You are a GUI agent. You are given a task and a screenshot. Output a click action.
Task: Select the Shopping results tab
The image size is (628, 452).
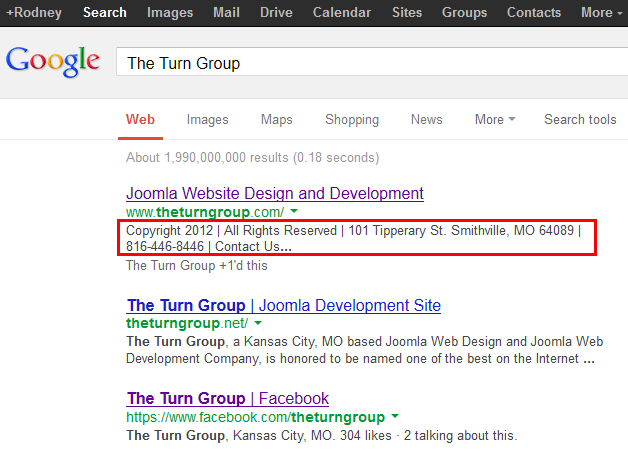click(x=351, y=119)
